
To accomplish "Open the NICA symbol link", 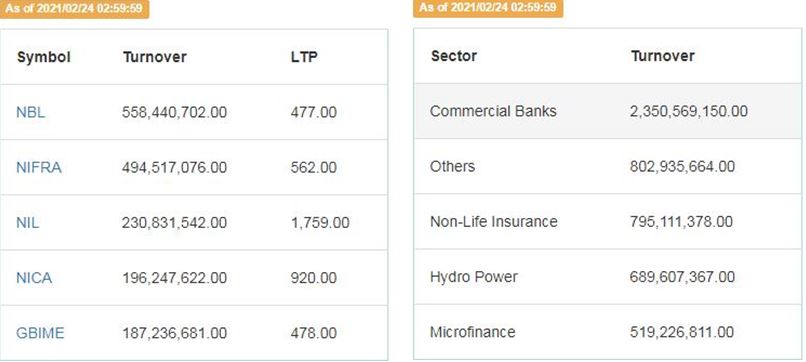I will 34,278.
